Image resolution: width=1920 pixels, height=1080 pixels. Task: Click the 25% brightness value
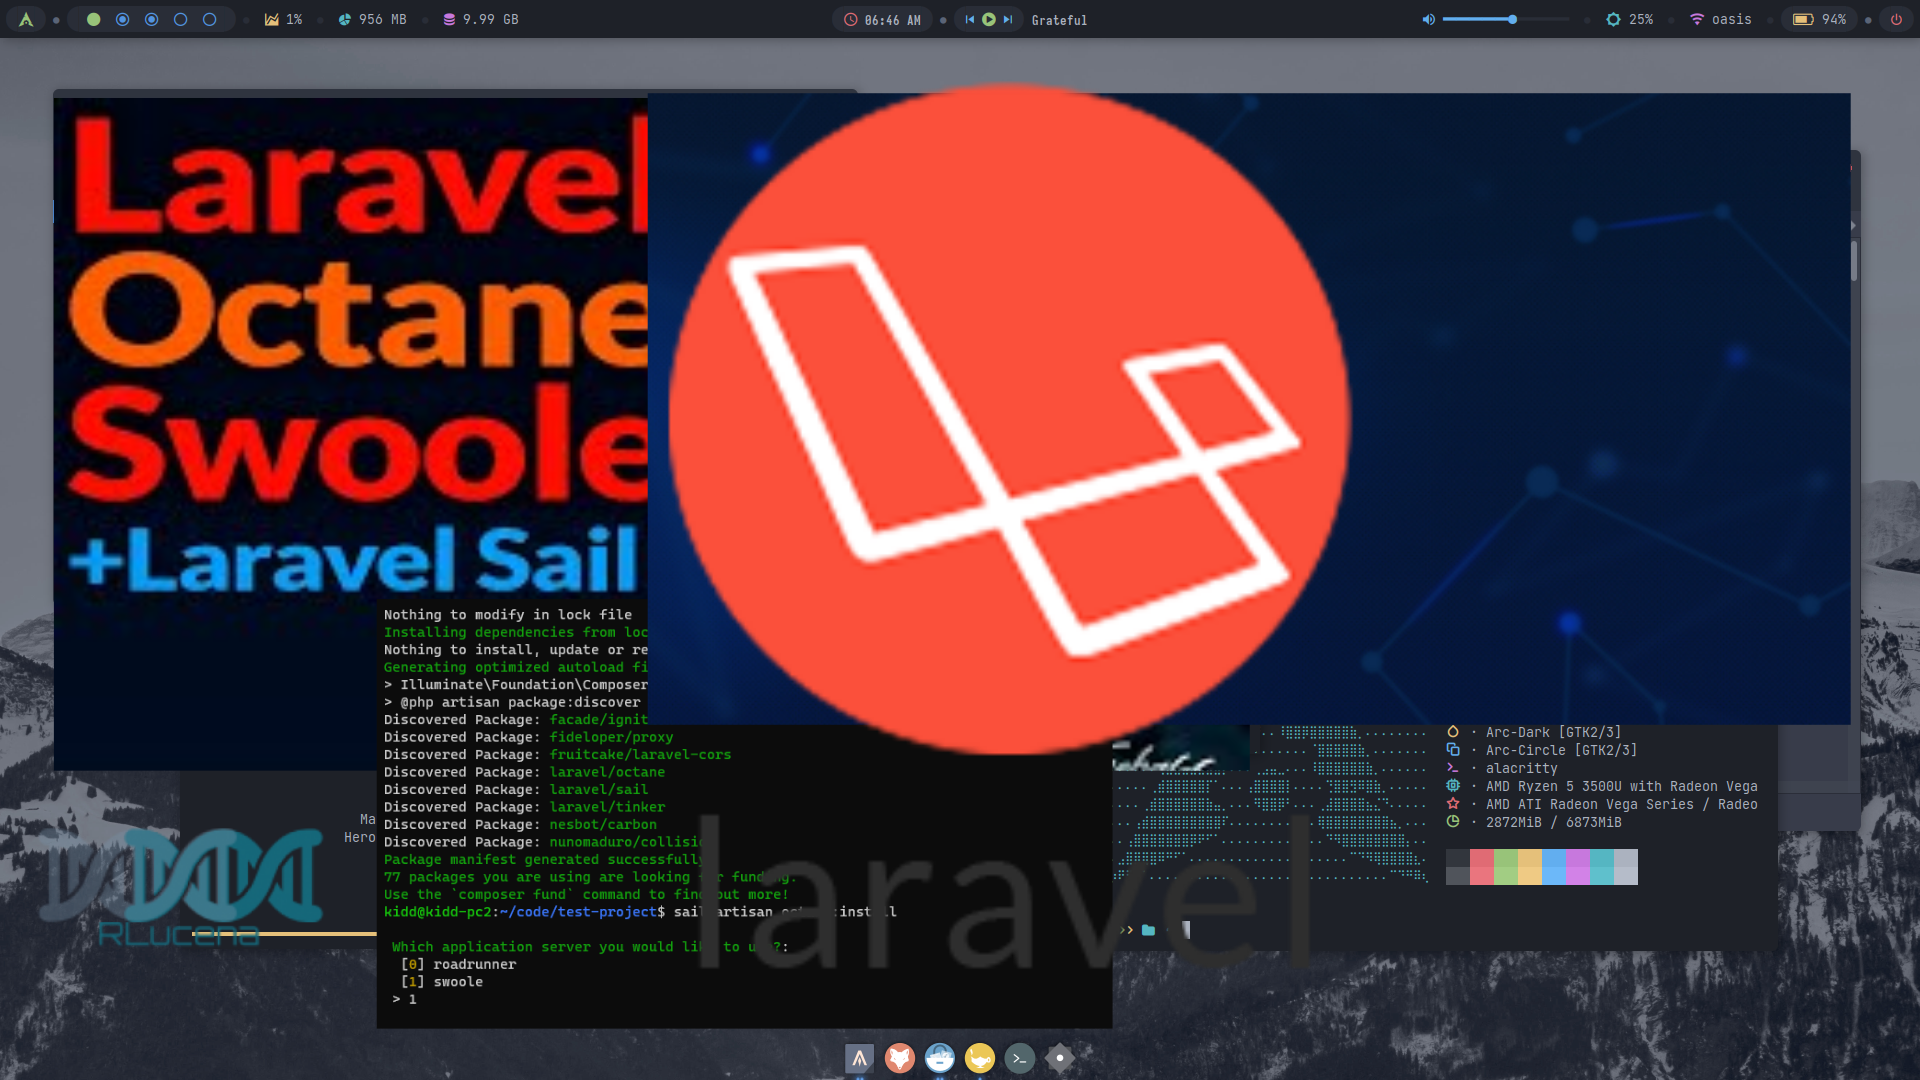pyautogui.click(x=1641, y=19)
